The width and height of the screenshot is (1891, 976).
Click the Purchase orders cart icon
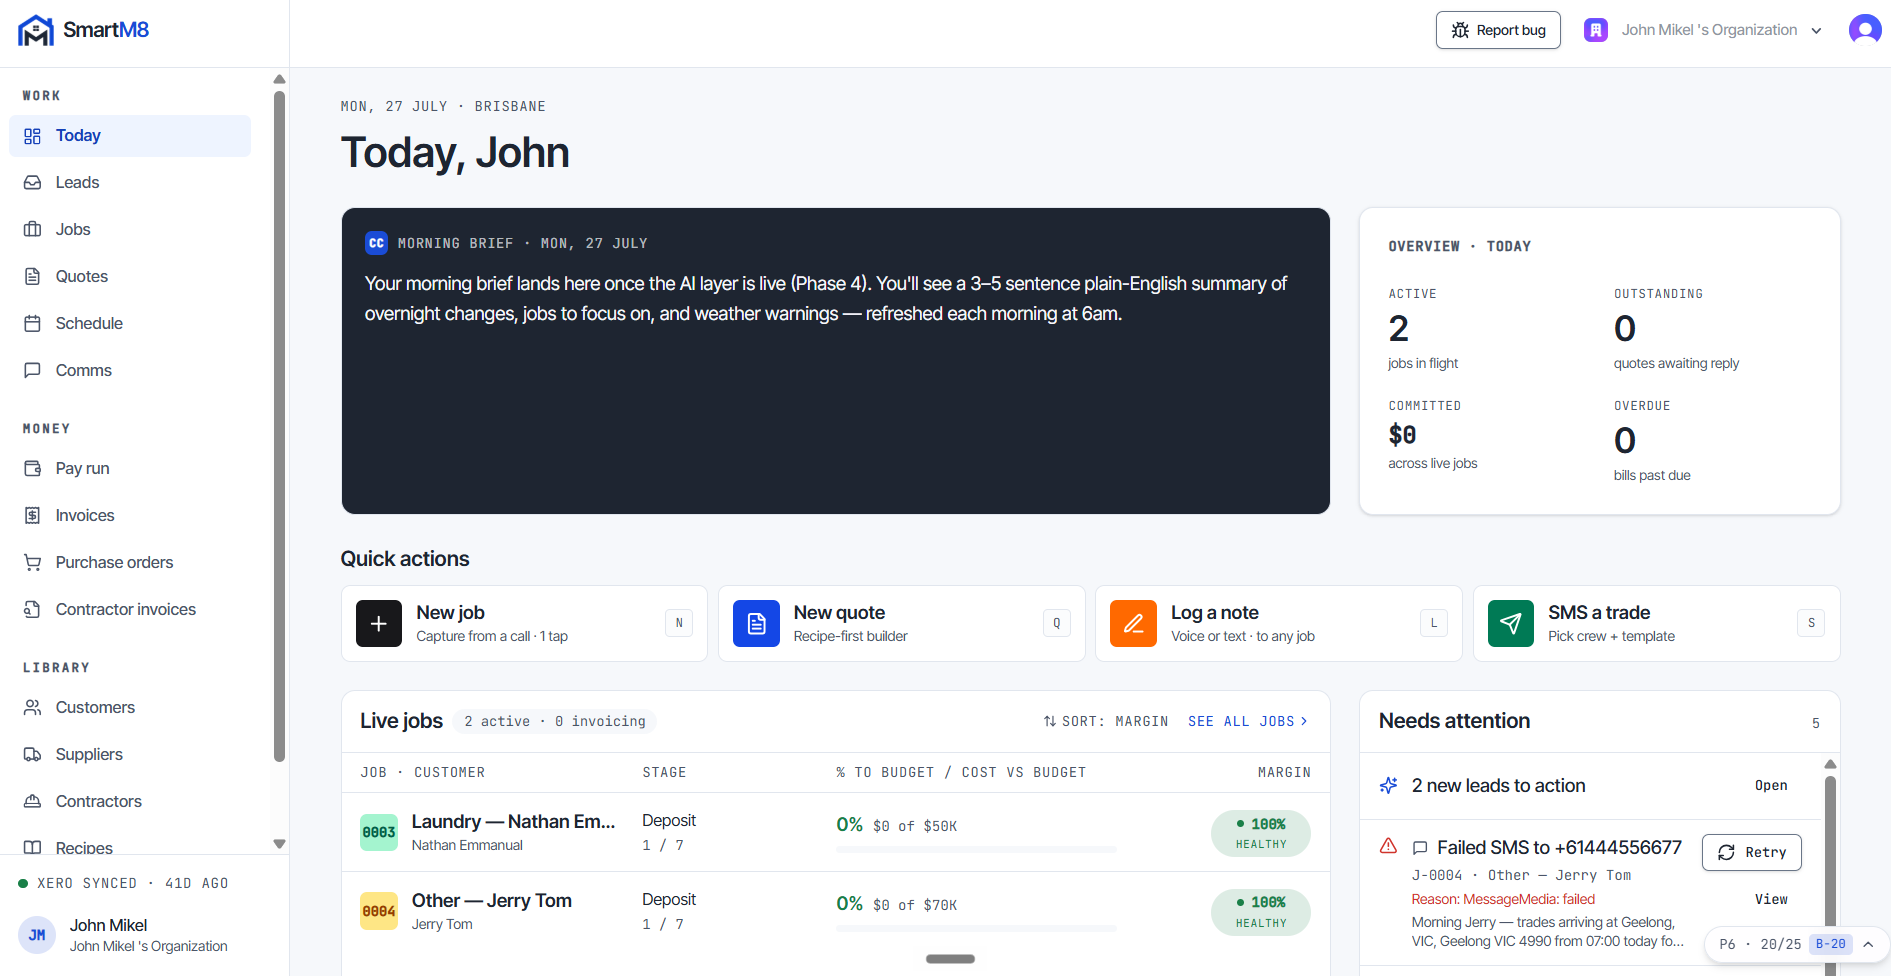tap(33, 563)
